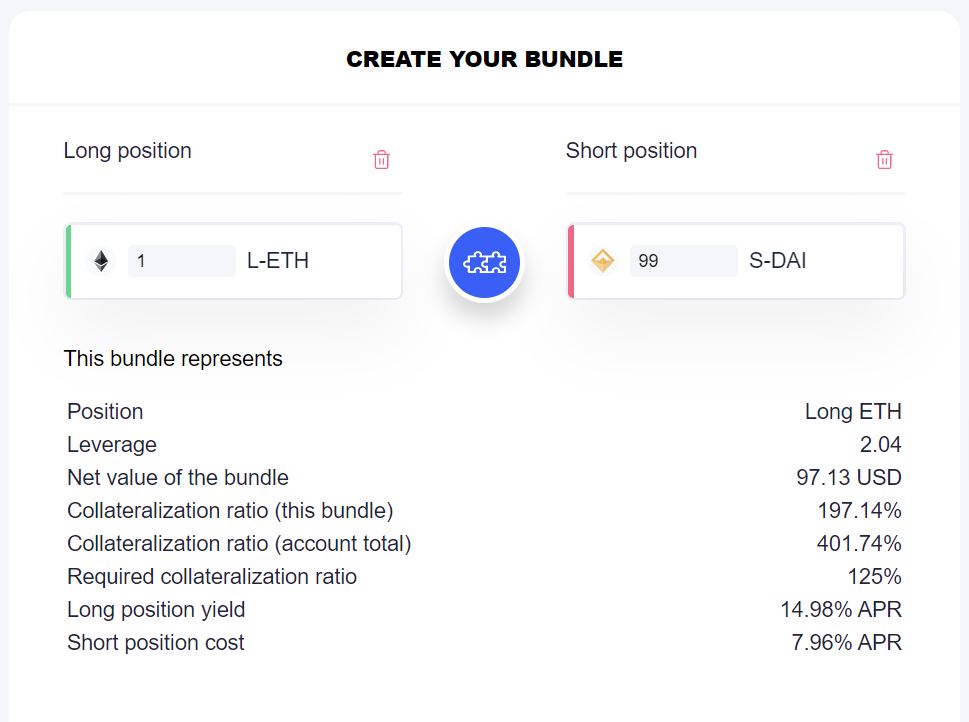
Task: Delete the Long position with trash icon
Action: click(381, 160)
